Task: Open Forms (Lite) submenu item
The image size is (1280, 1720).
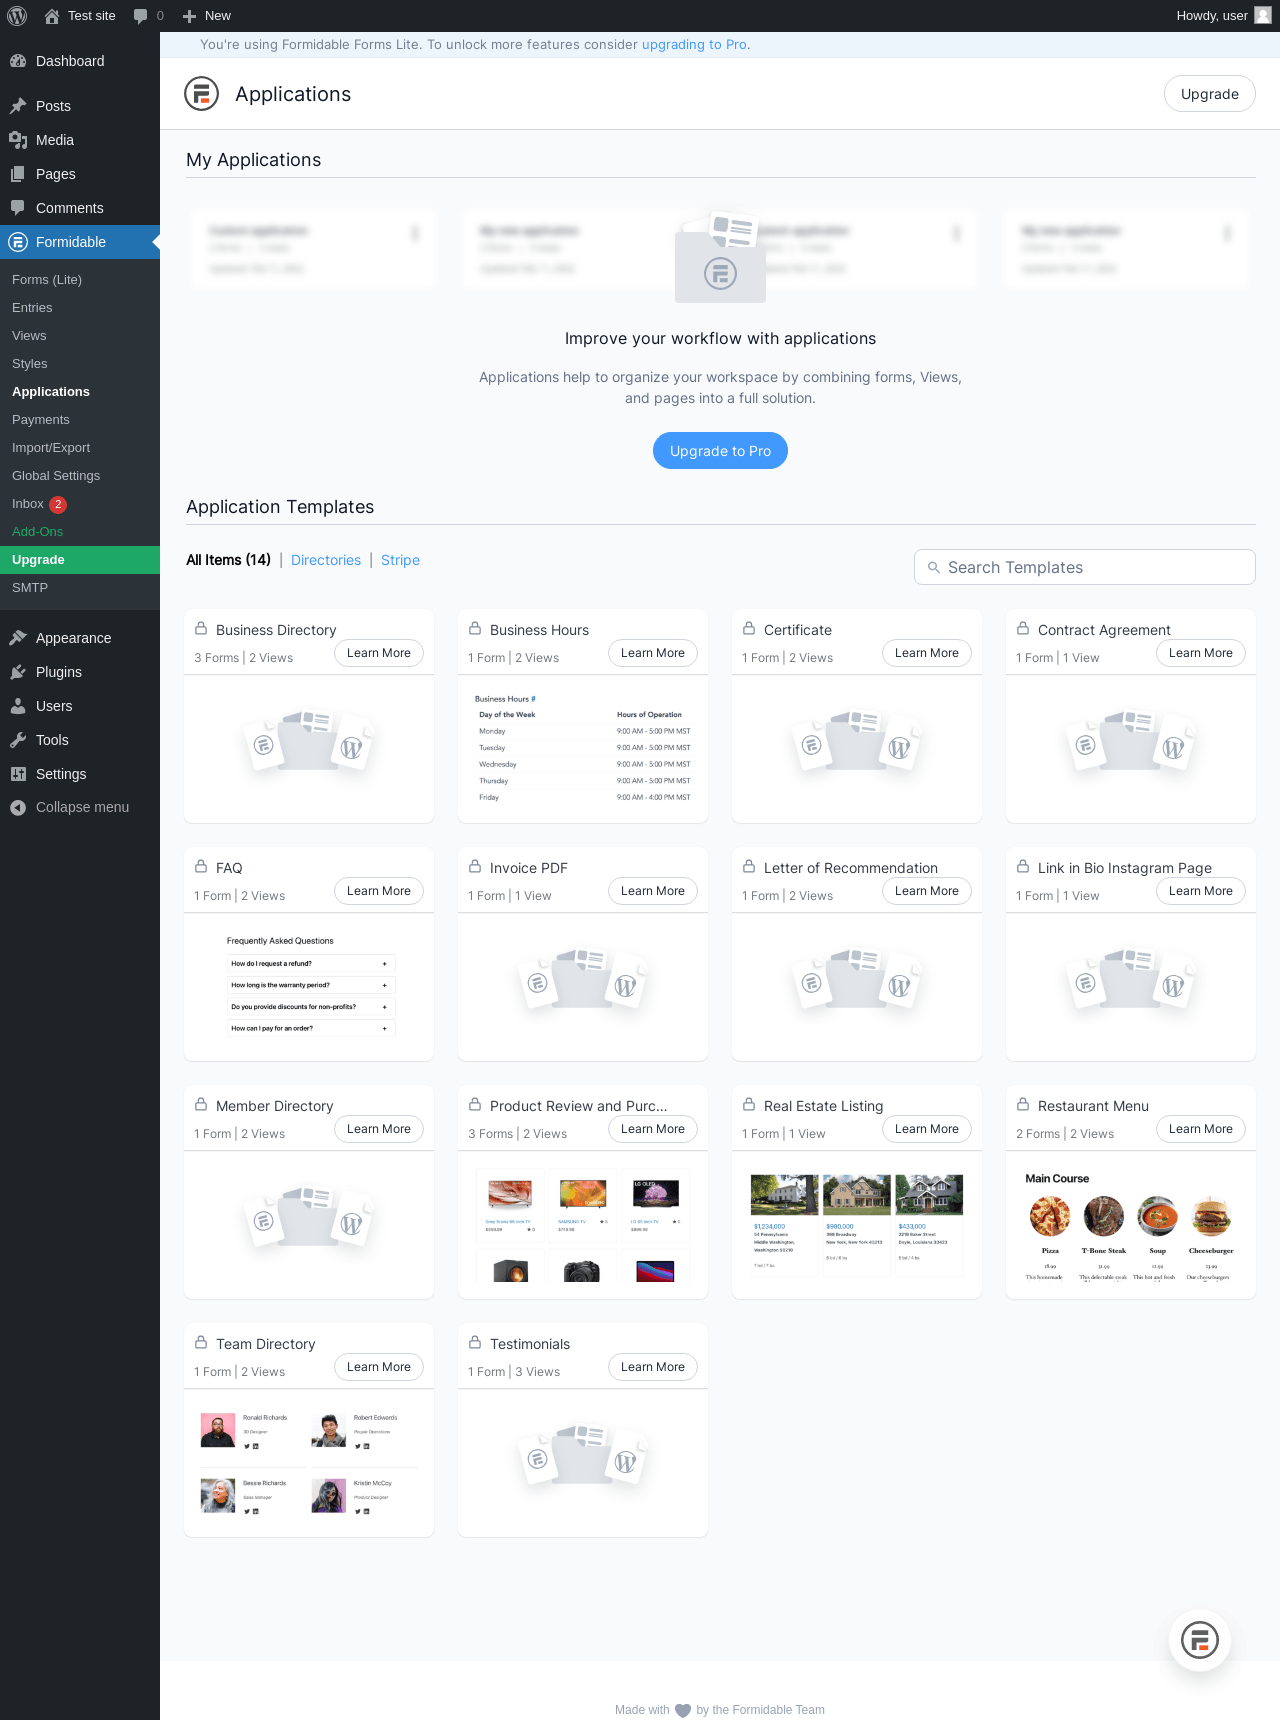Action: point(47,280)
